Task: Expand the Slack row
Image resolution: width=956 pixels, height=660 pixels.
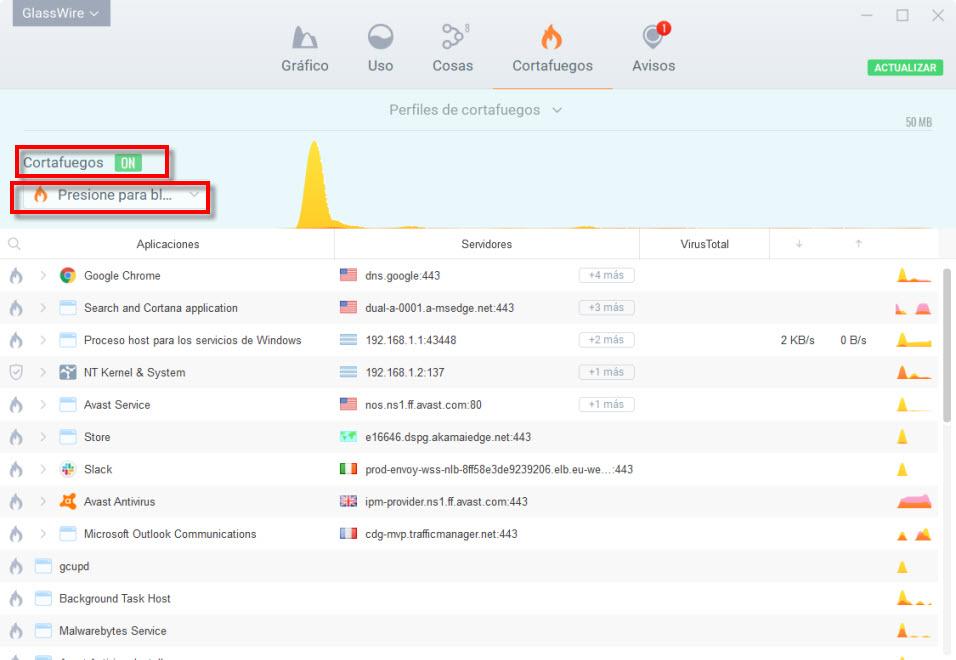Action: 43,469
